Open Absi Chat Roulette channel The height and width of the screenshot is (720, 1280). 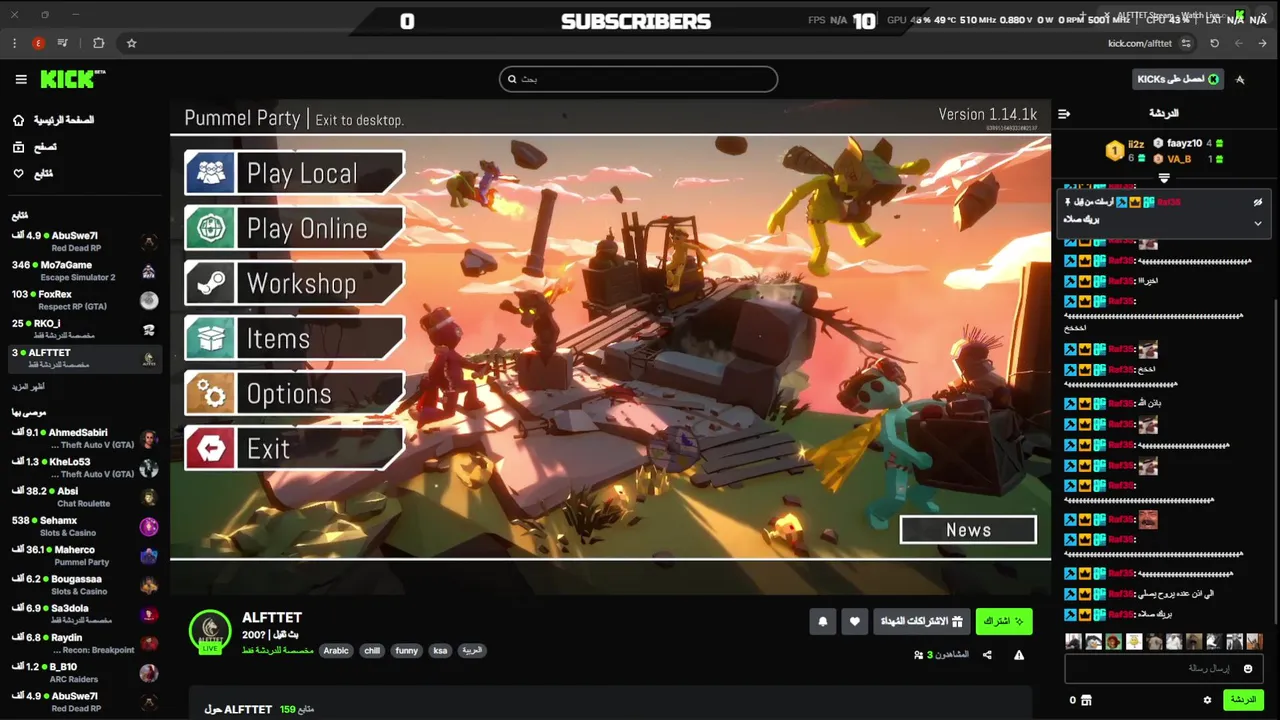coord(85,497)
